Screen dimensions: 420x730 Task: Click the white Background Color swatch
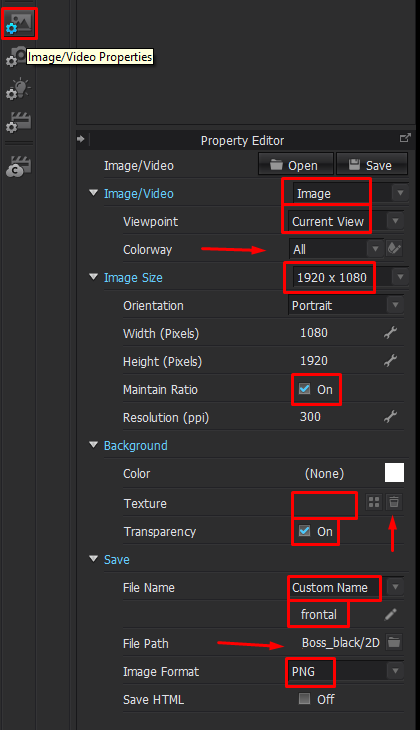click(x=394, y=473)
